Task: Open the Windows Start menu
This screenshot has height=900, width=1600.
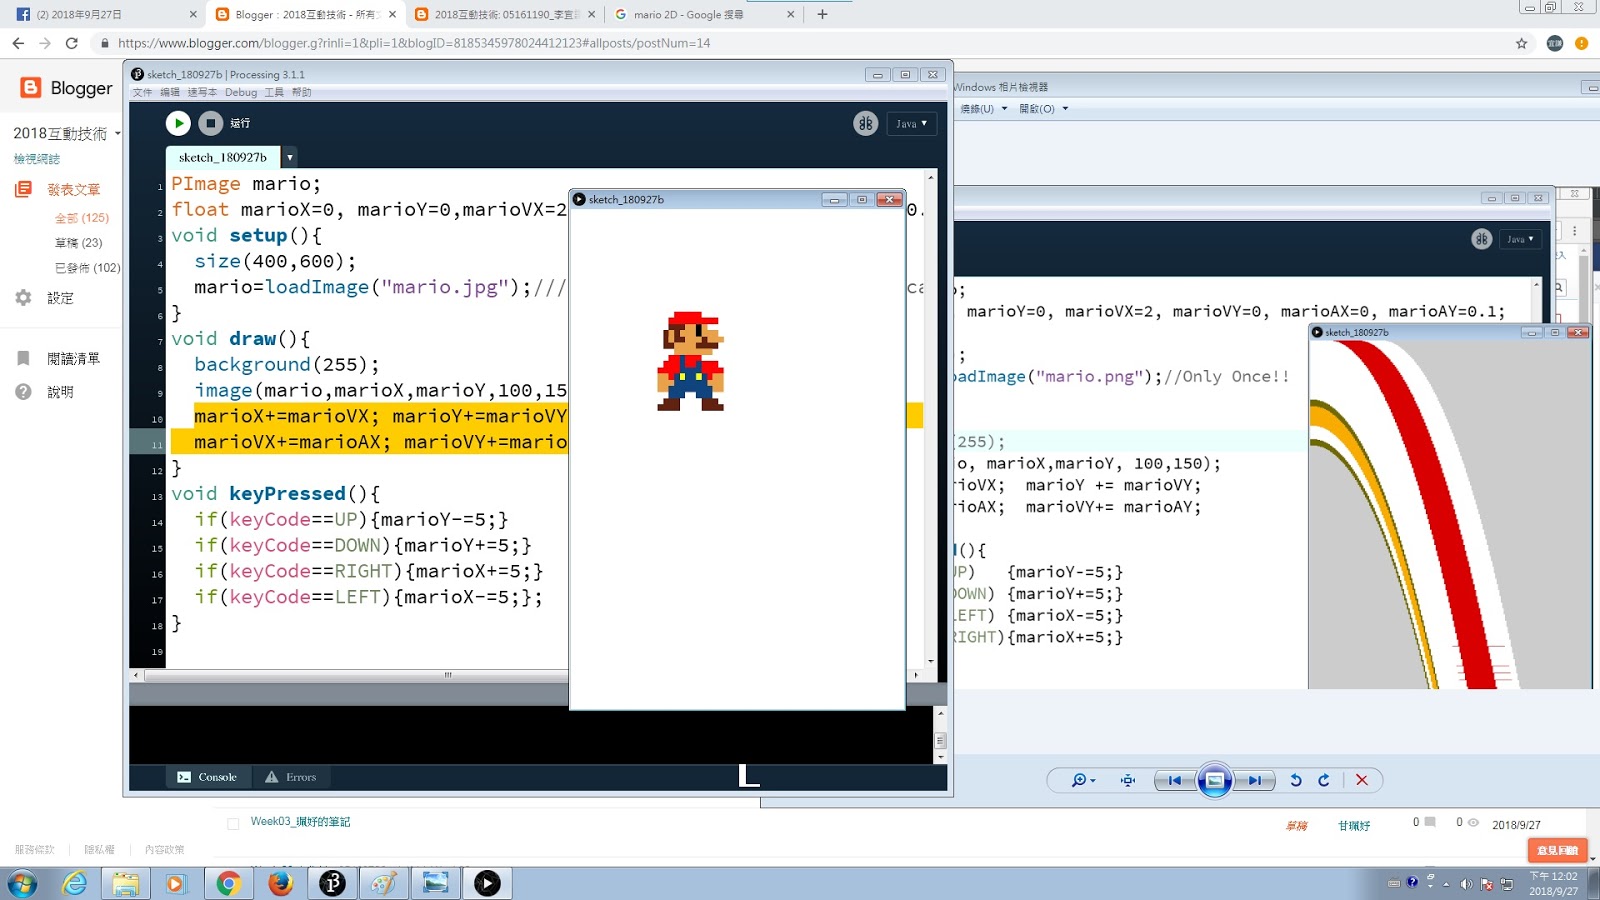Action: click(22, 883)
